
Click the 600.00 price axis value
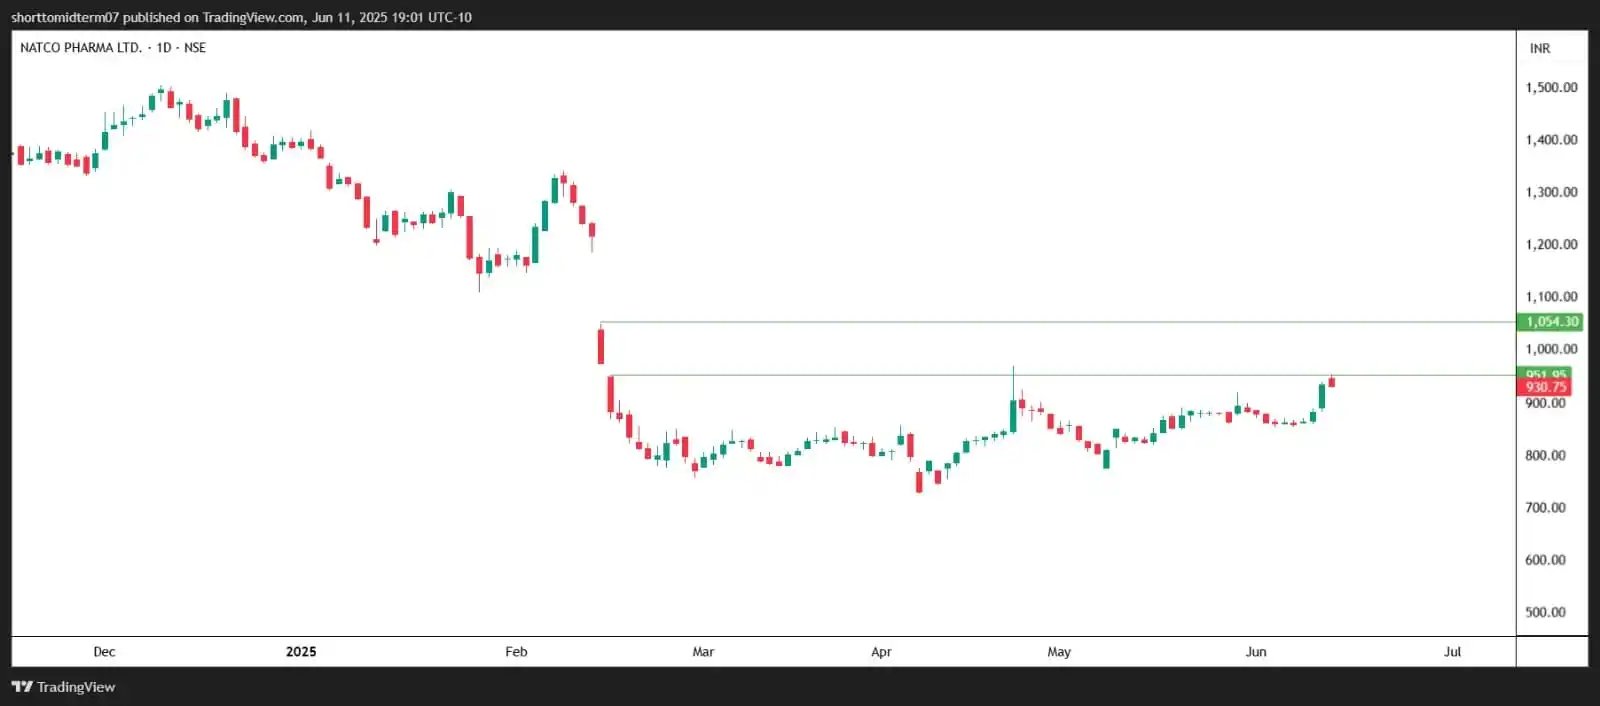pyautogui.click(x=1545, y=560)
